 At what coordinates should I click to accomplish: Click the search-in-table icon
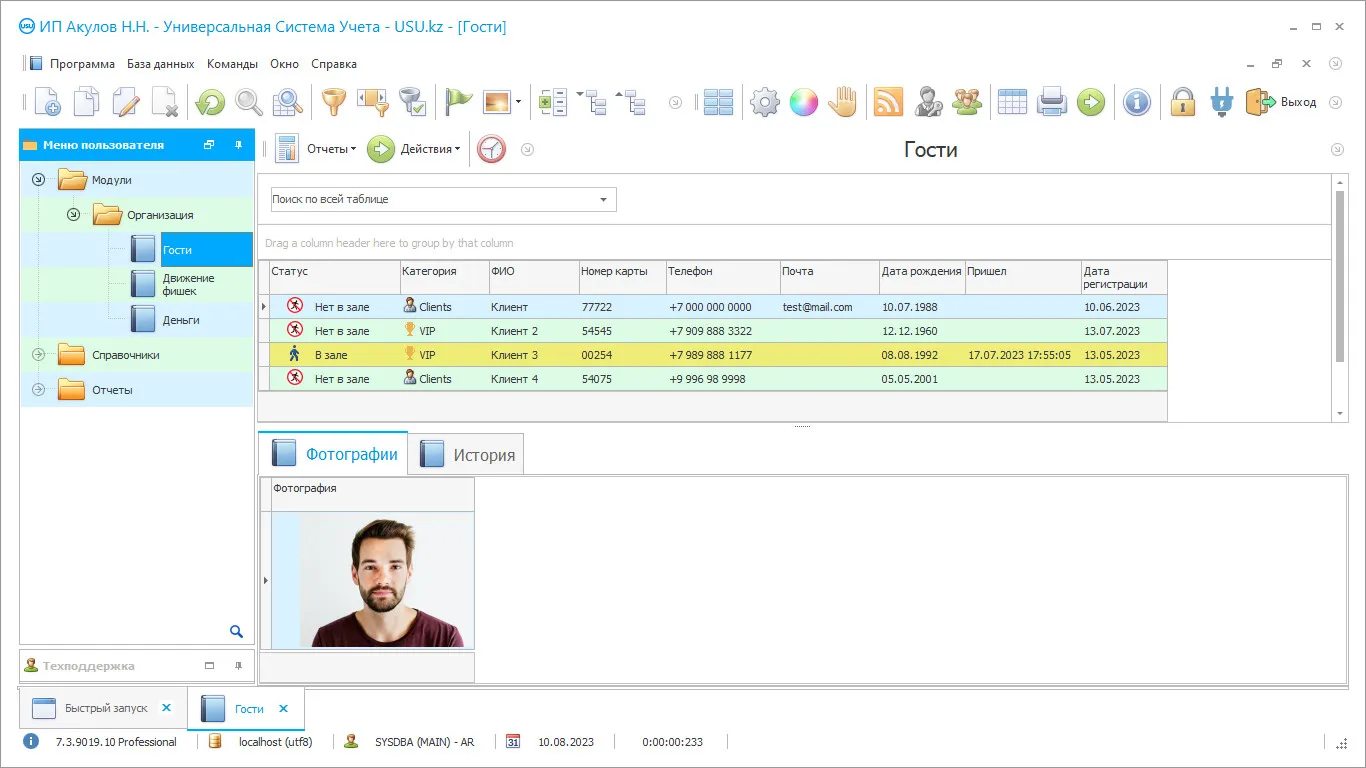tap(288, 102)
